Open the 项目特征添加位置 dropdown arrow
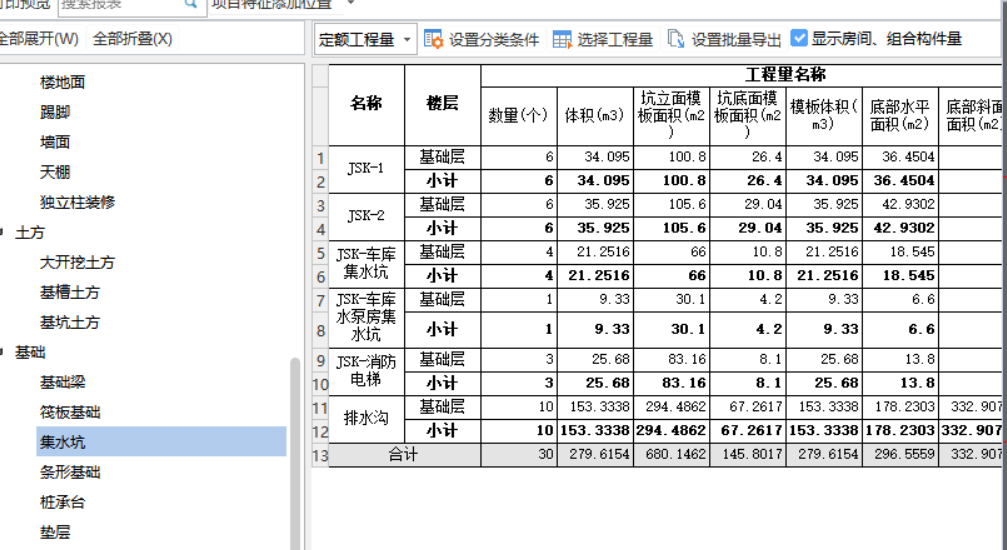This screenshot has height=550, width=1007. (351, 3)
